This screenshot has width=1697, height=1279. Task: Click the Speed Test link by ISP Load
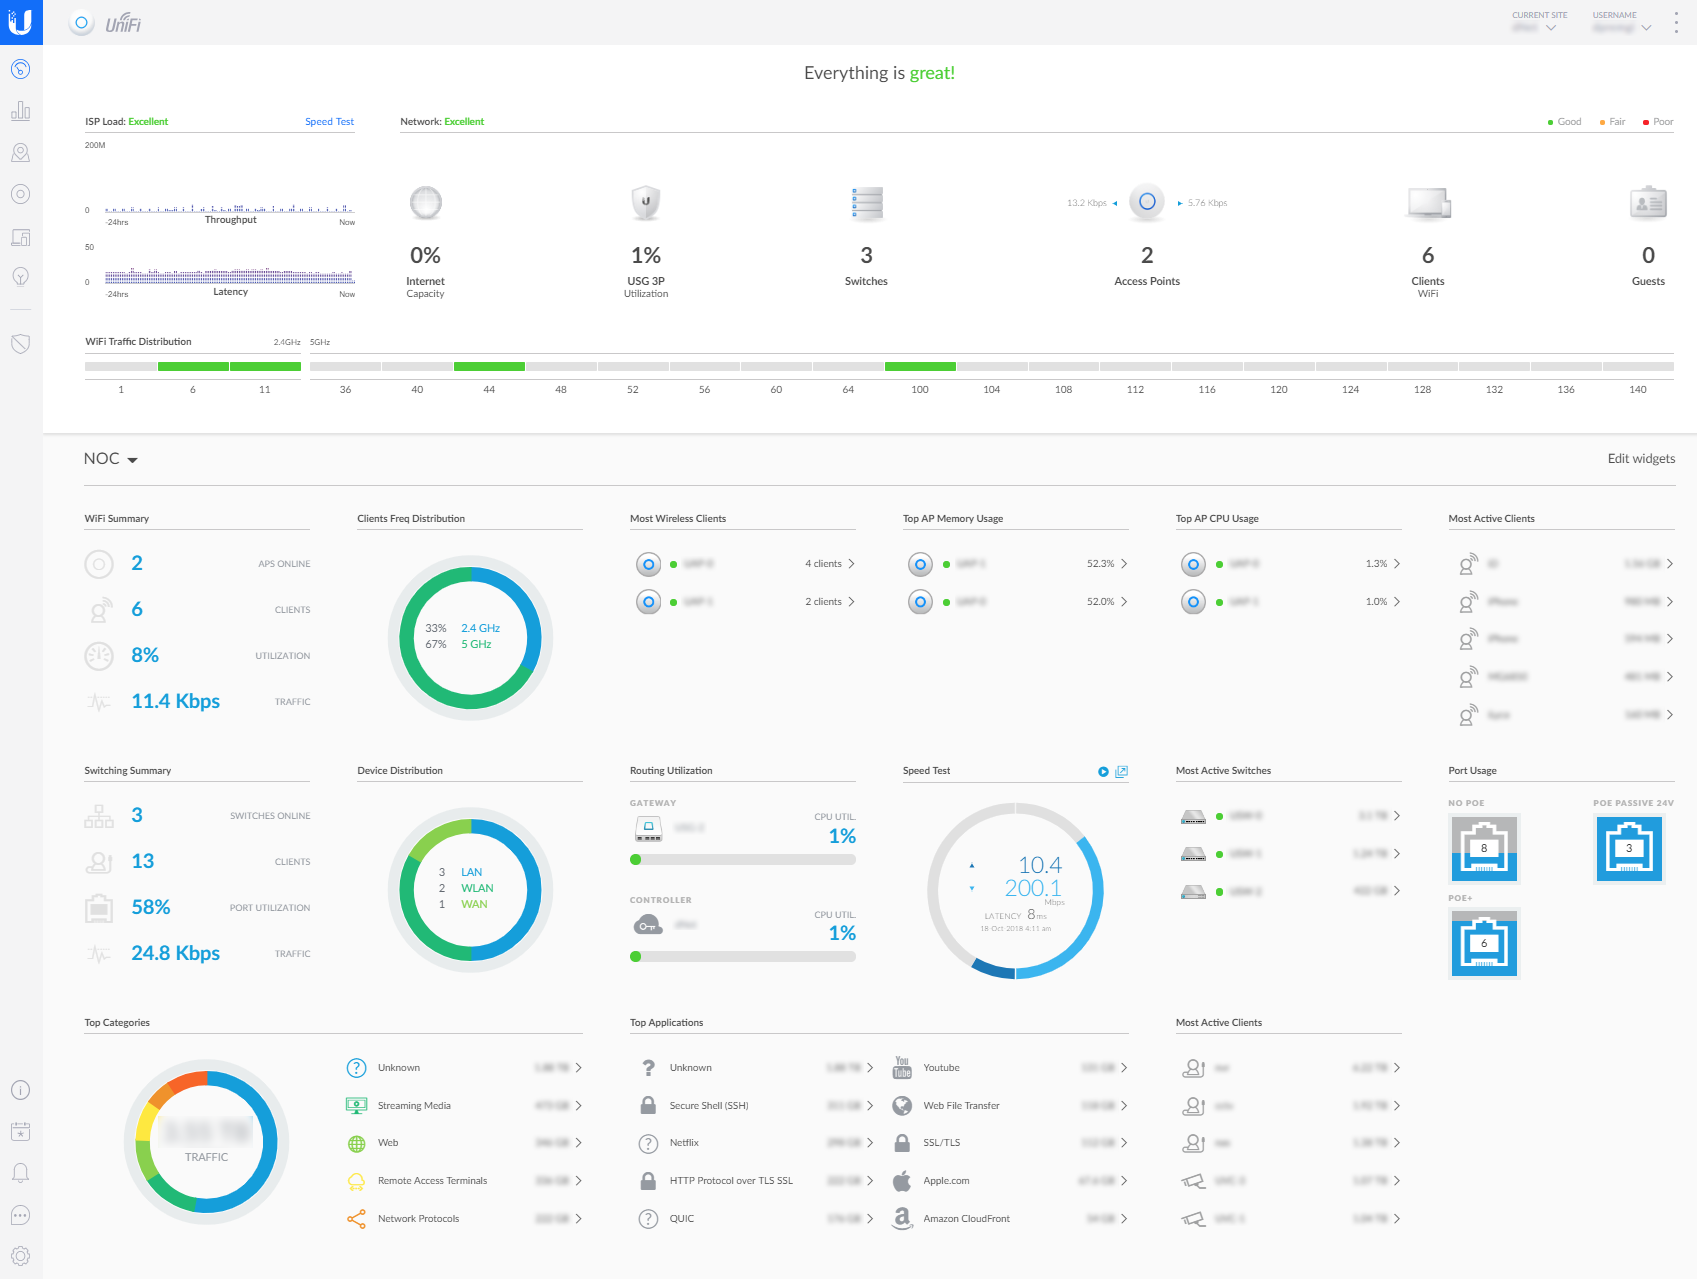(x=329, y=122)
